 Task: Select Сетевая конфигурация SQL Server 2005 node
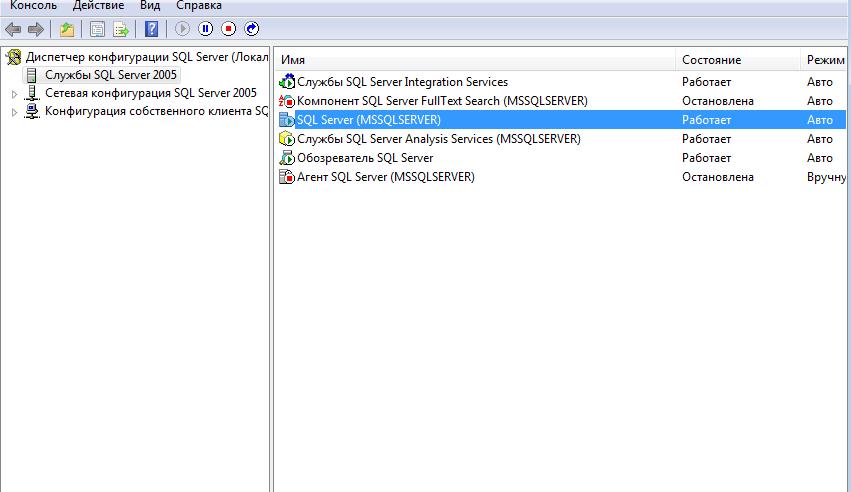[x=151, y=93]
